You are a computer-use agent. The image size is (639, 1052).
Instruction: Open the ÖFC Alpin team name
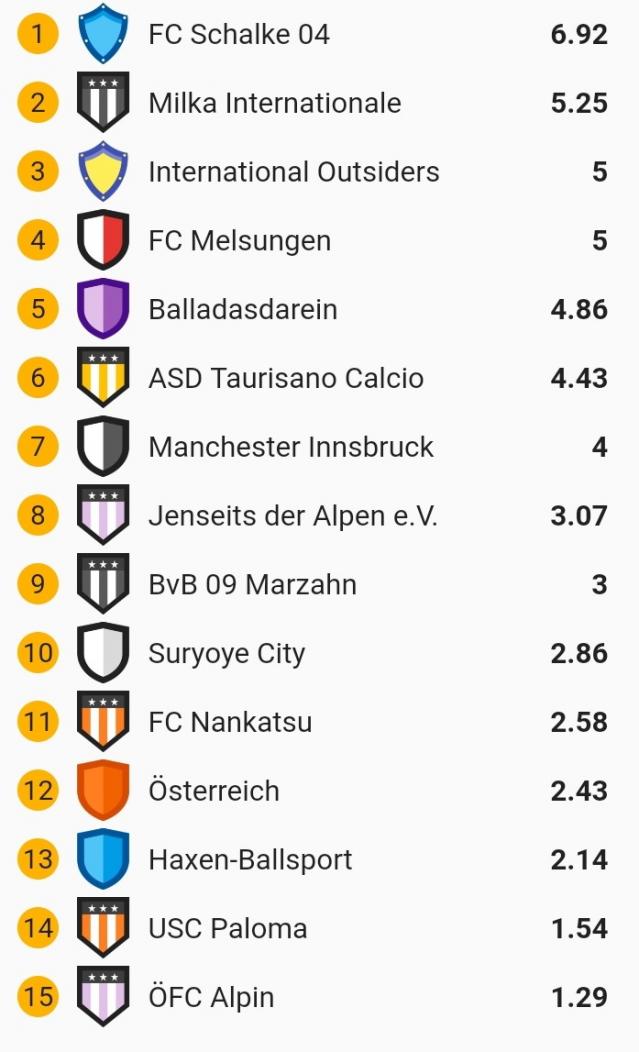tap(211, 997)
